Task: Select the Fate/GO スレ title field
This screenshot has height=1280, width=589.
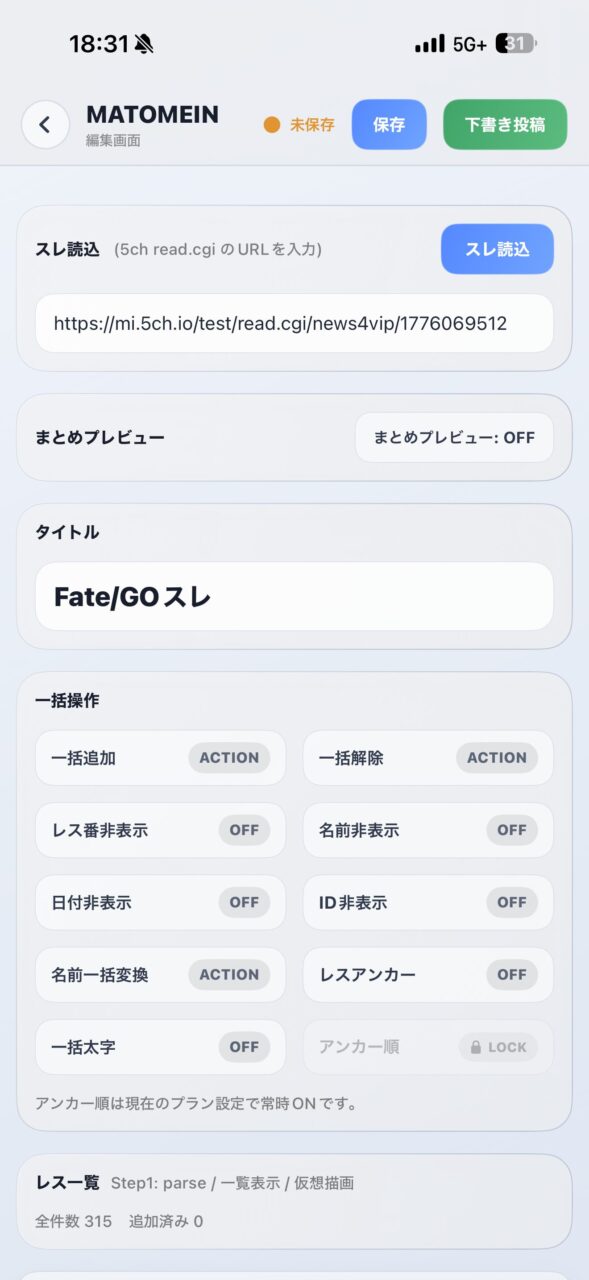Action: click(294, 595)
